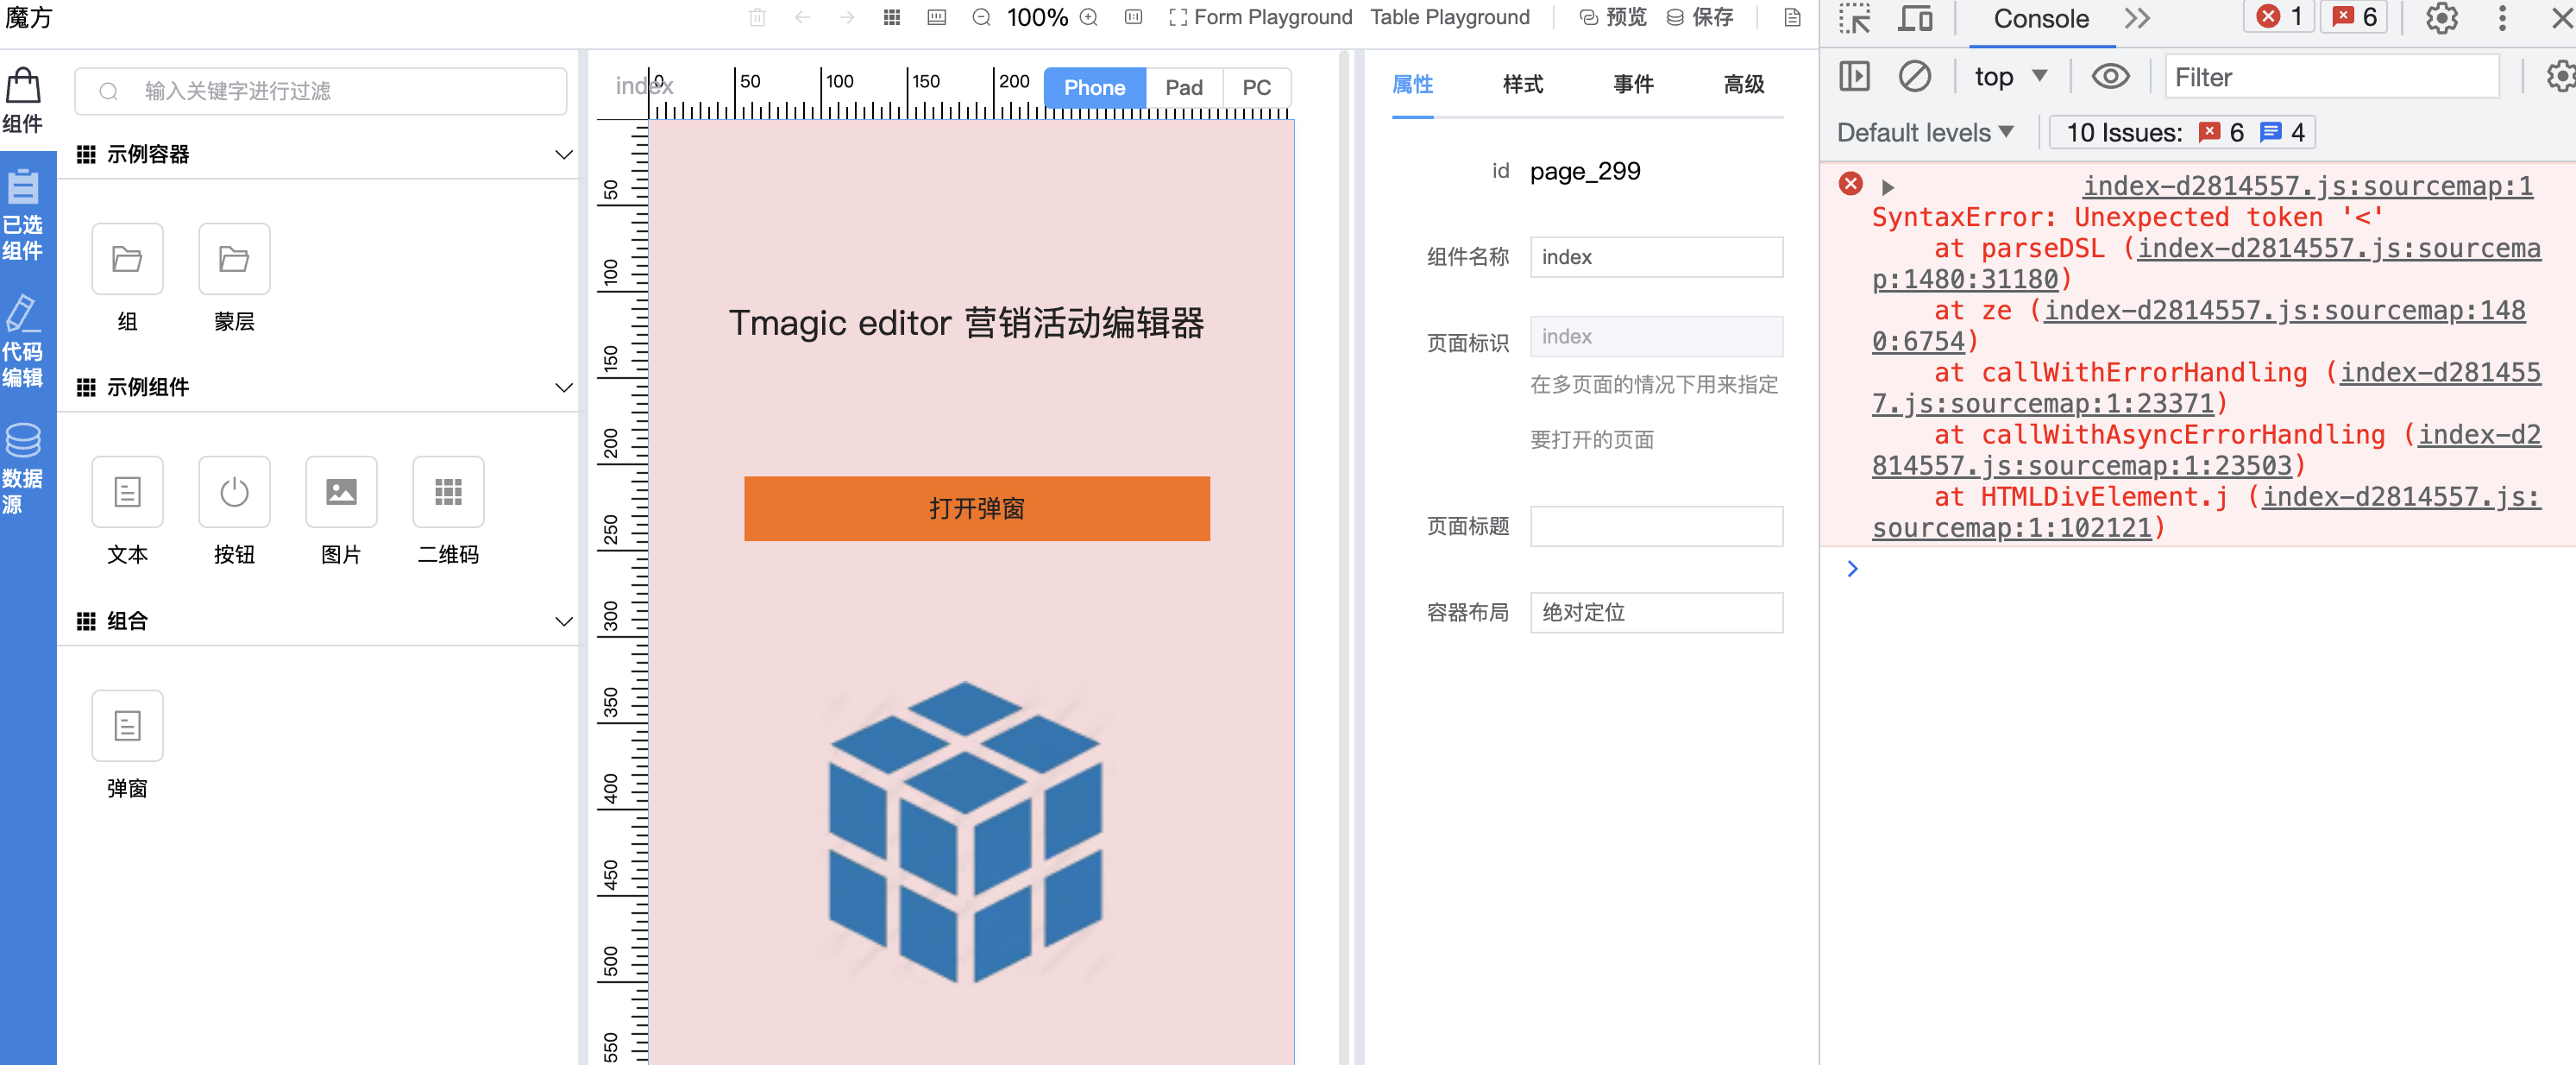Click the delete trash icon in toolbar
Screen dimensions: 2576x1065
tap(757, 17)
